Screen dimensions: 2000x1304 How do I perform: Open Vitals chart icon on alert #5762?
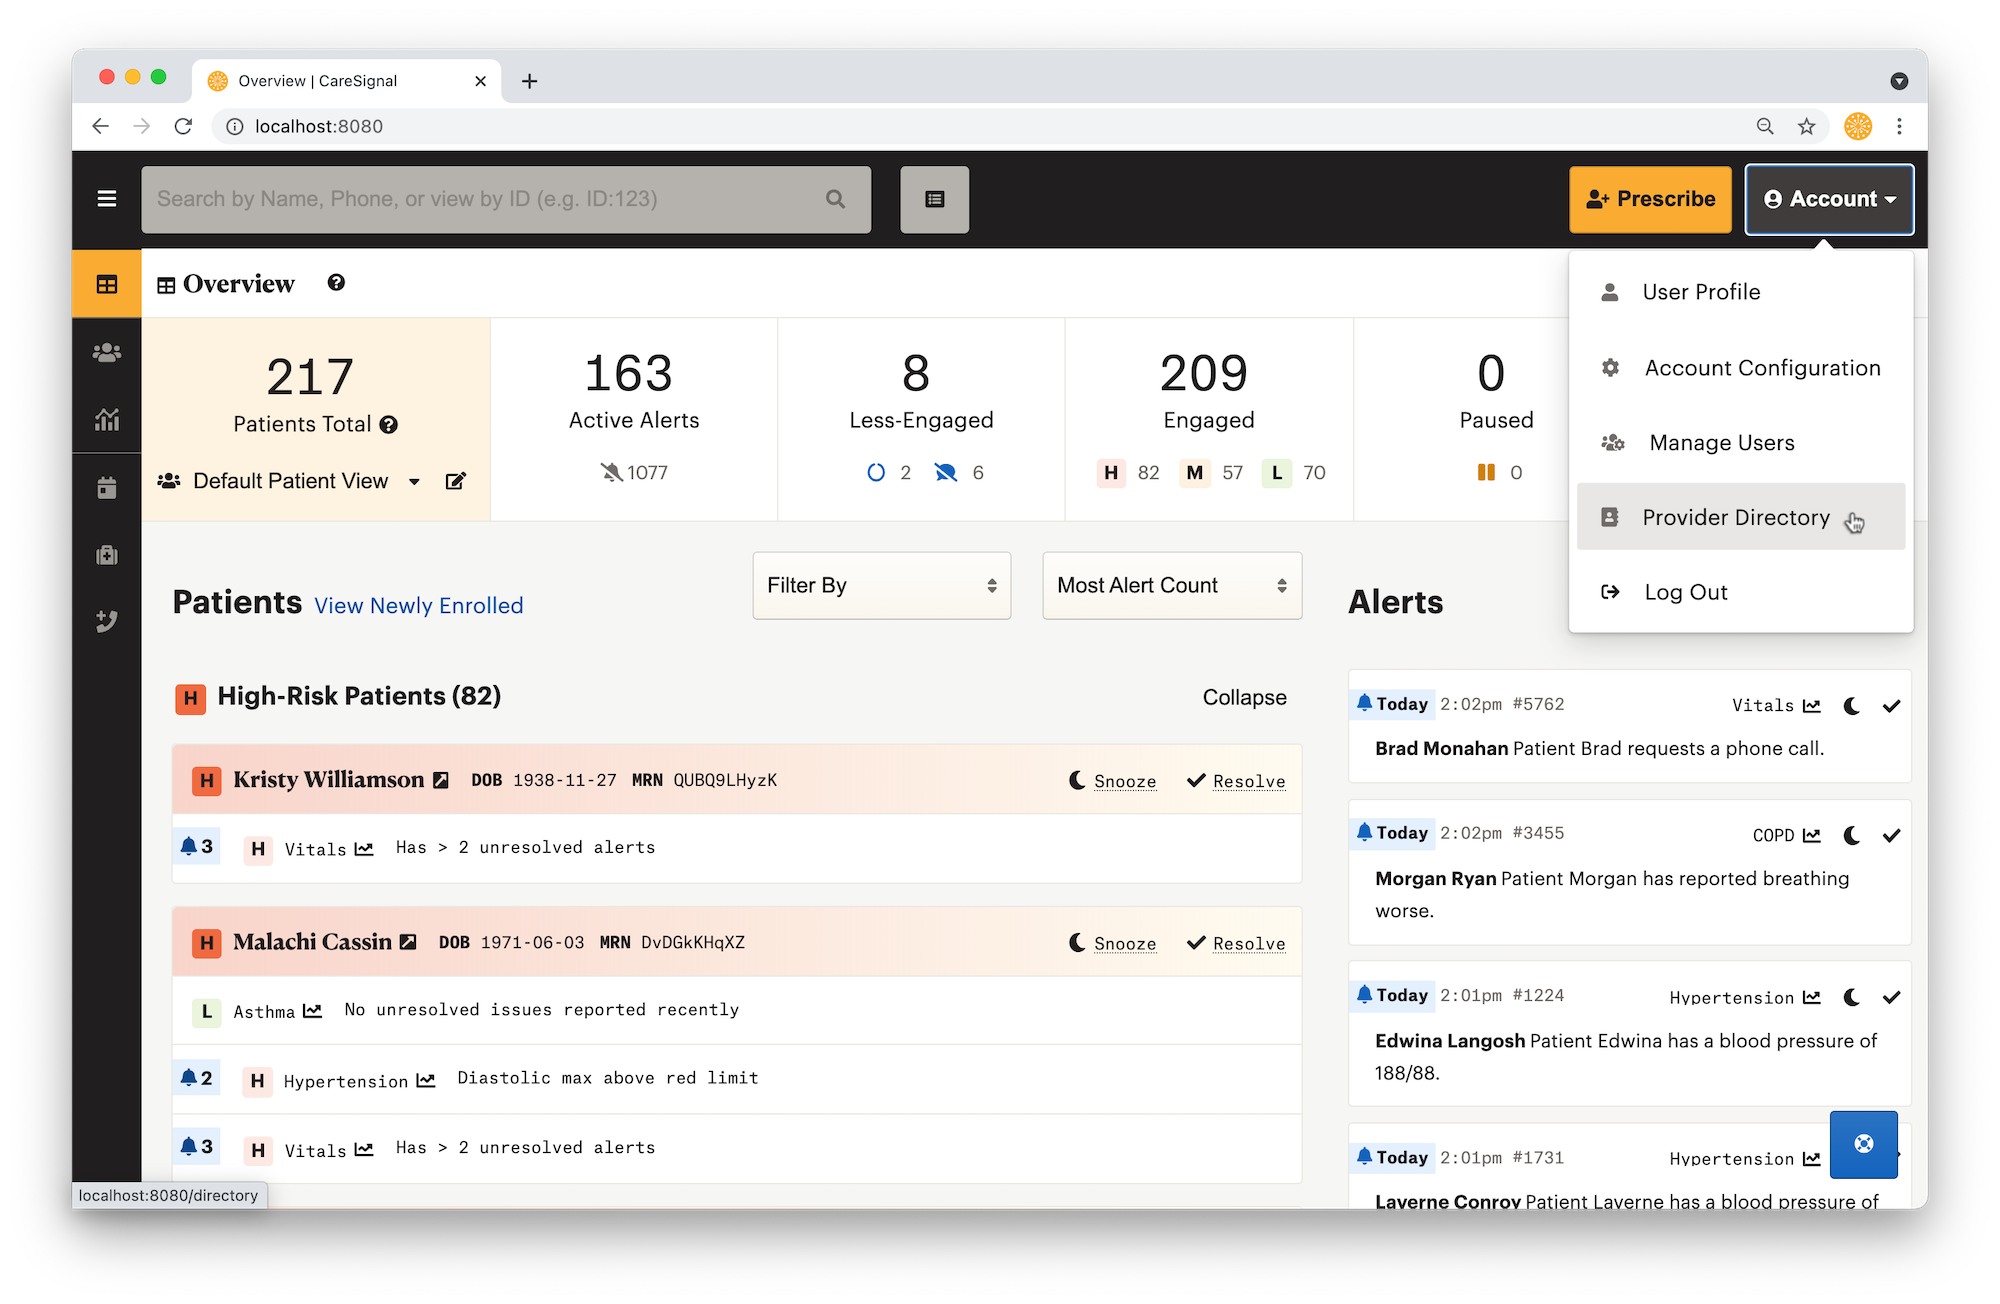click(1812, 706)
